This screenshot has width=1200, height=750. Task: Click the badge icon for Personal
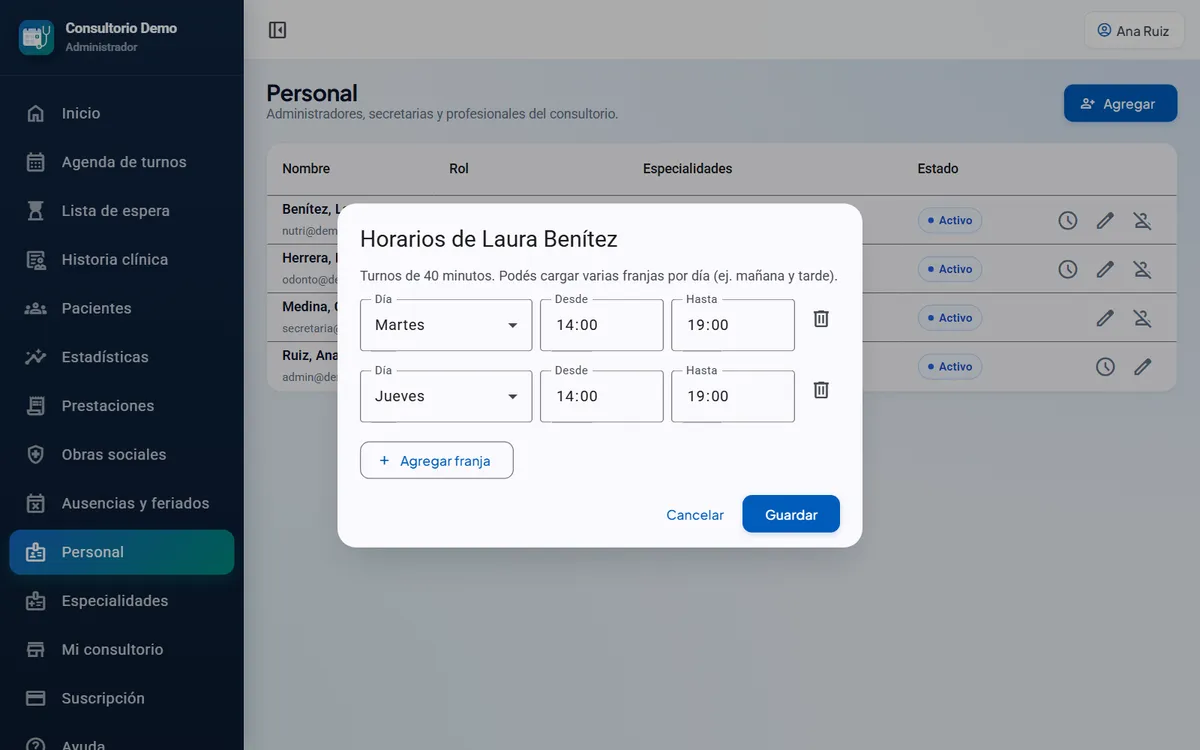click(36, 552)
